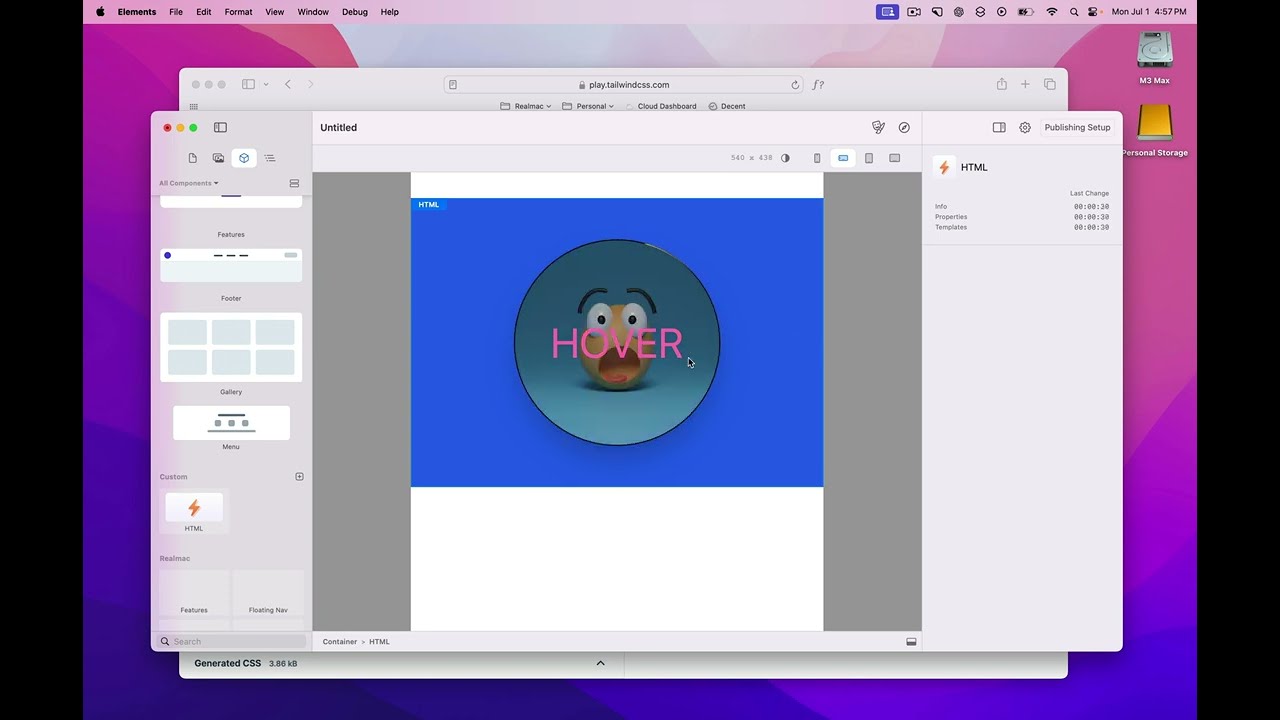
Task: Open the Window menu
Action: coord(313,12)
